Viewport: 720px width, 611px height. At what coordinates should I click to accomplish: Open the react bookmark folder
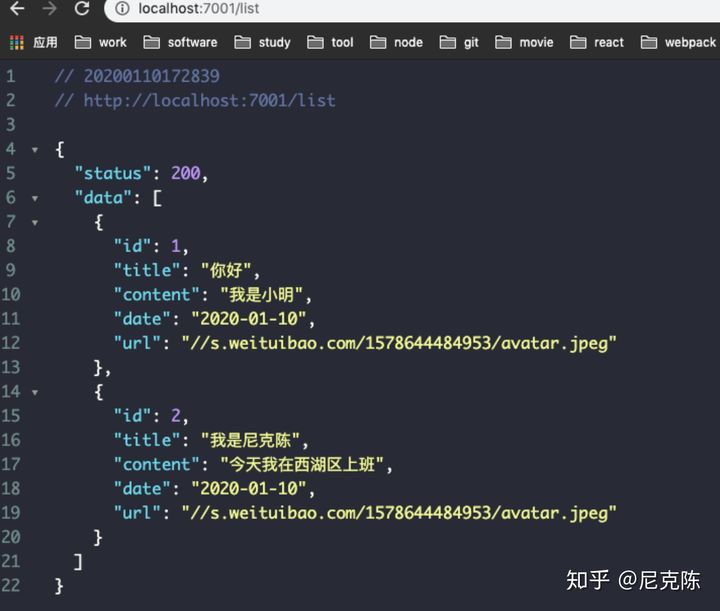596,43
